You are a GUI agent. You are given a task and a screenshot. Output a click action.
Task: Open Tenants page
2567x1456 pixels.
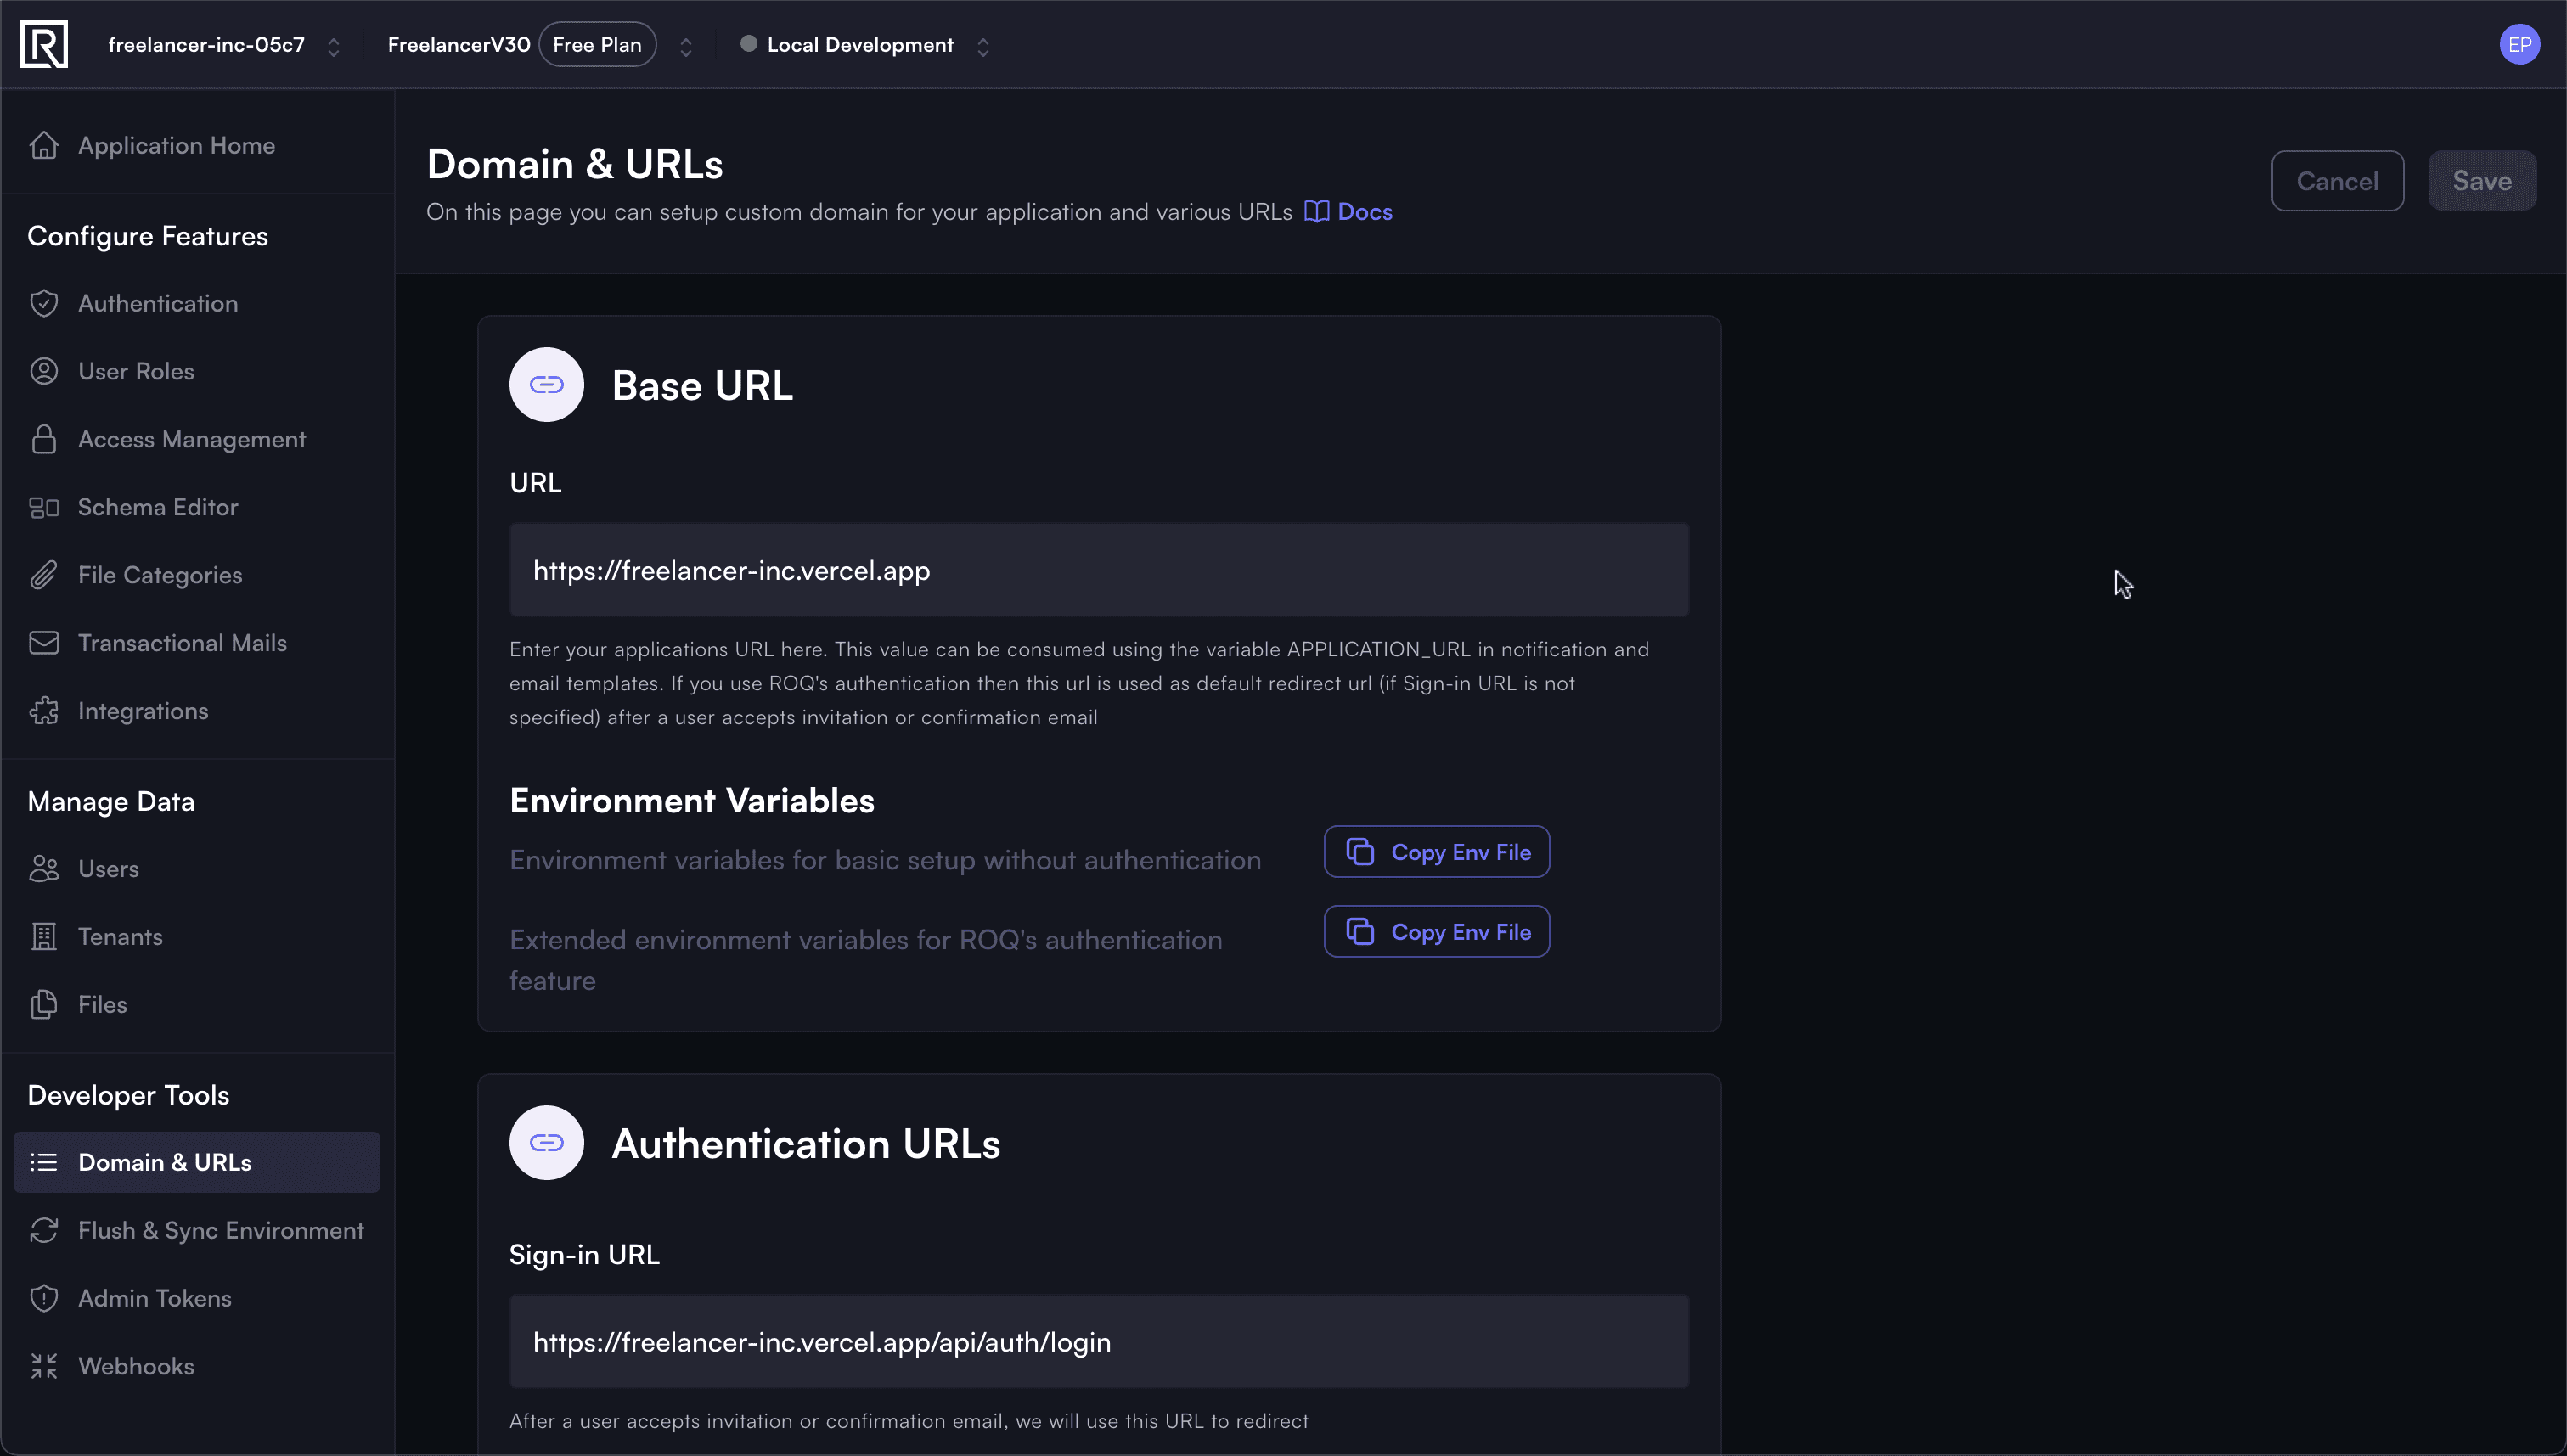pyautogui.click(x=197, y=936)
